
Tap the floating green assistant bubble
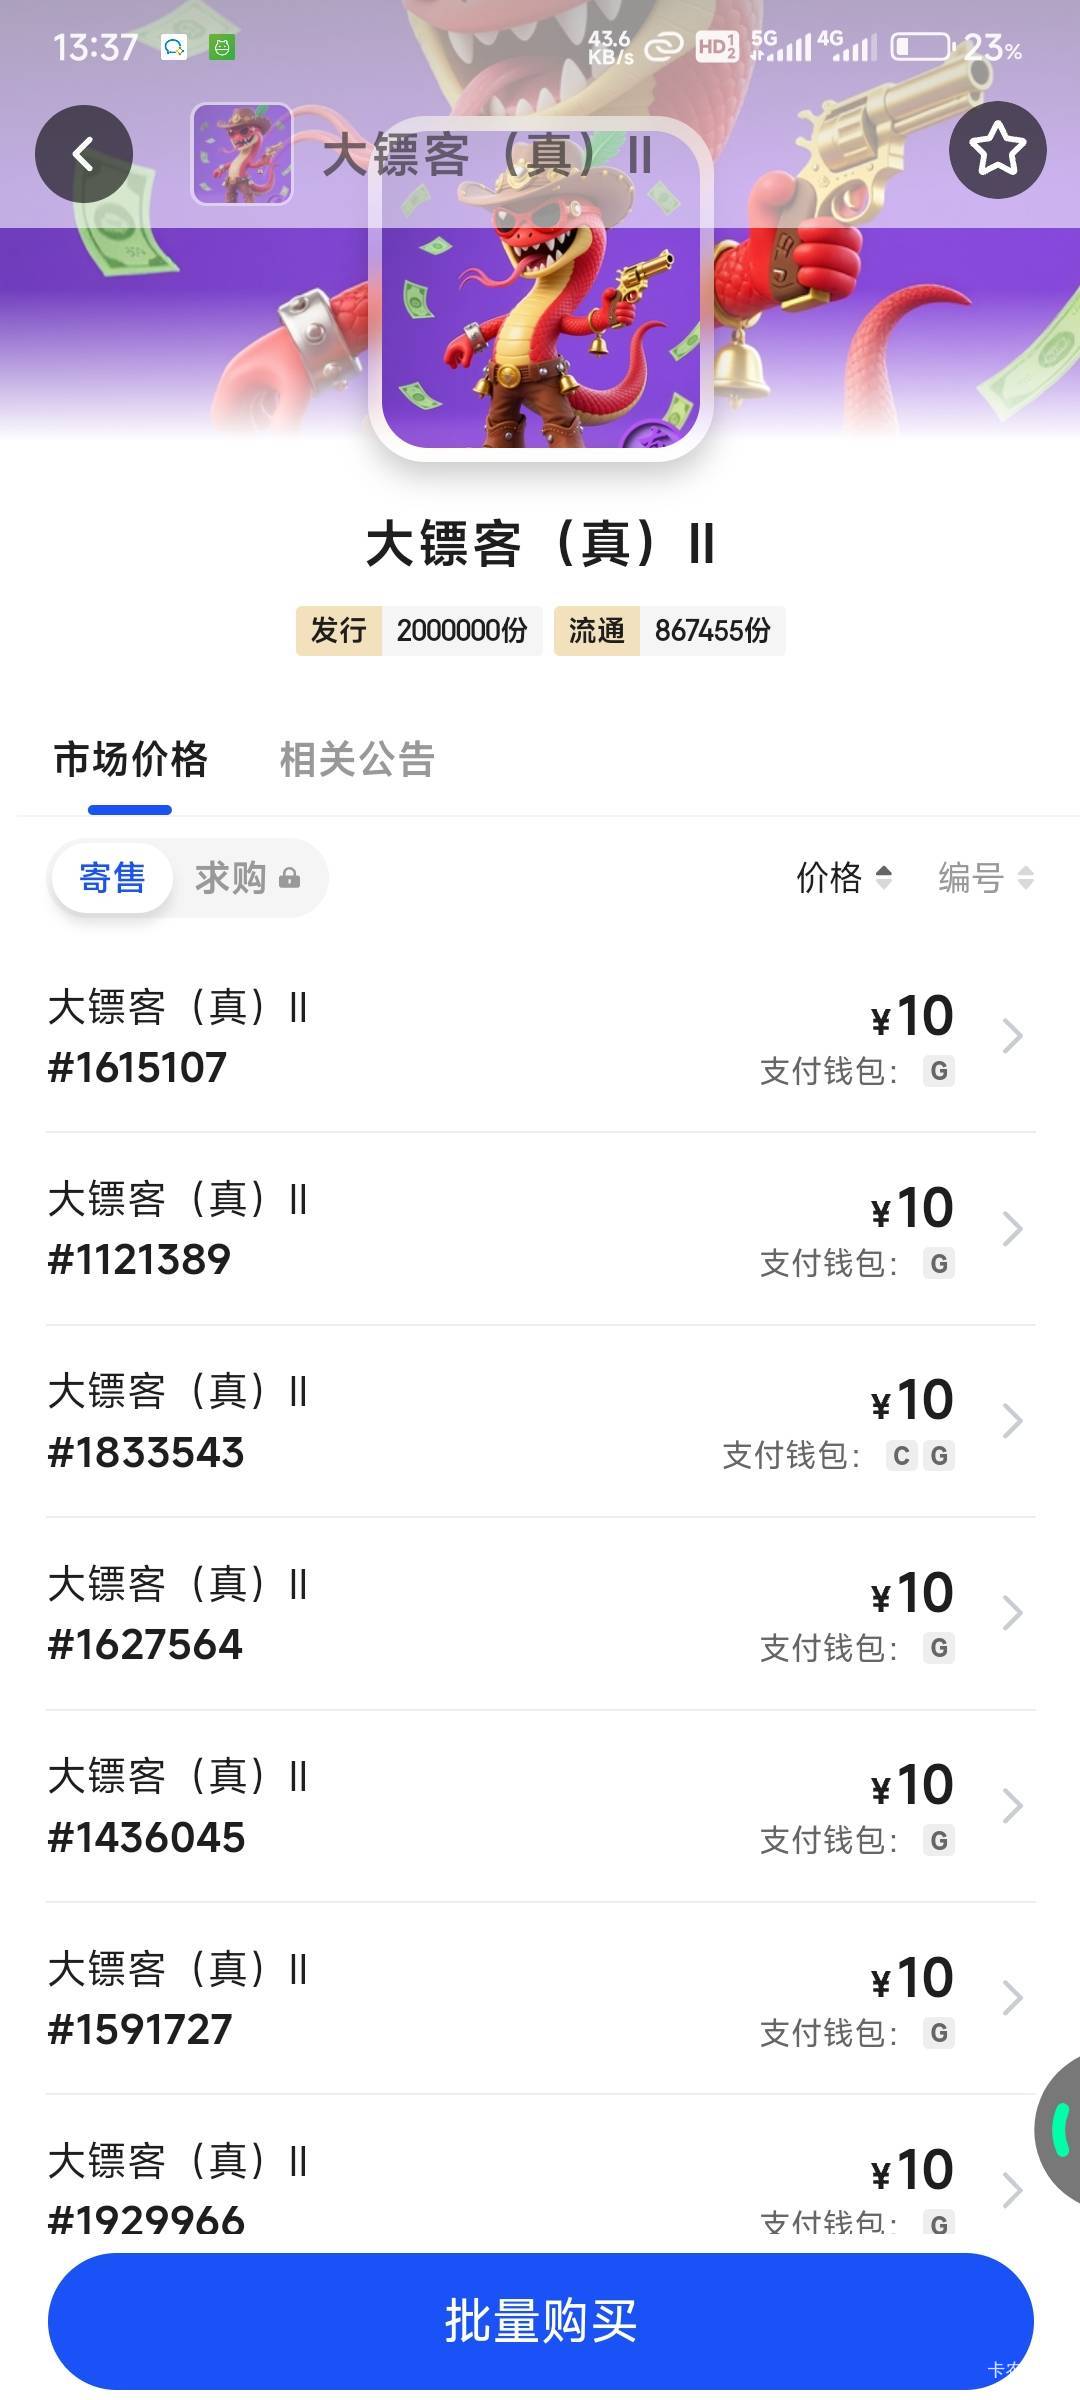[x=1060, y=2128]
